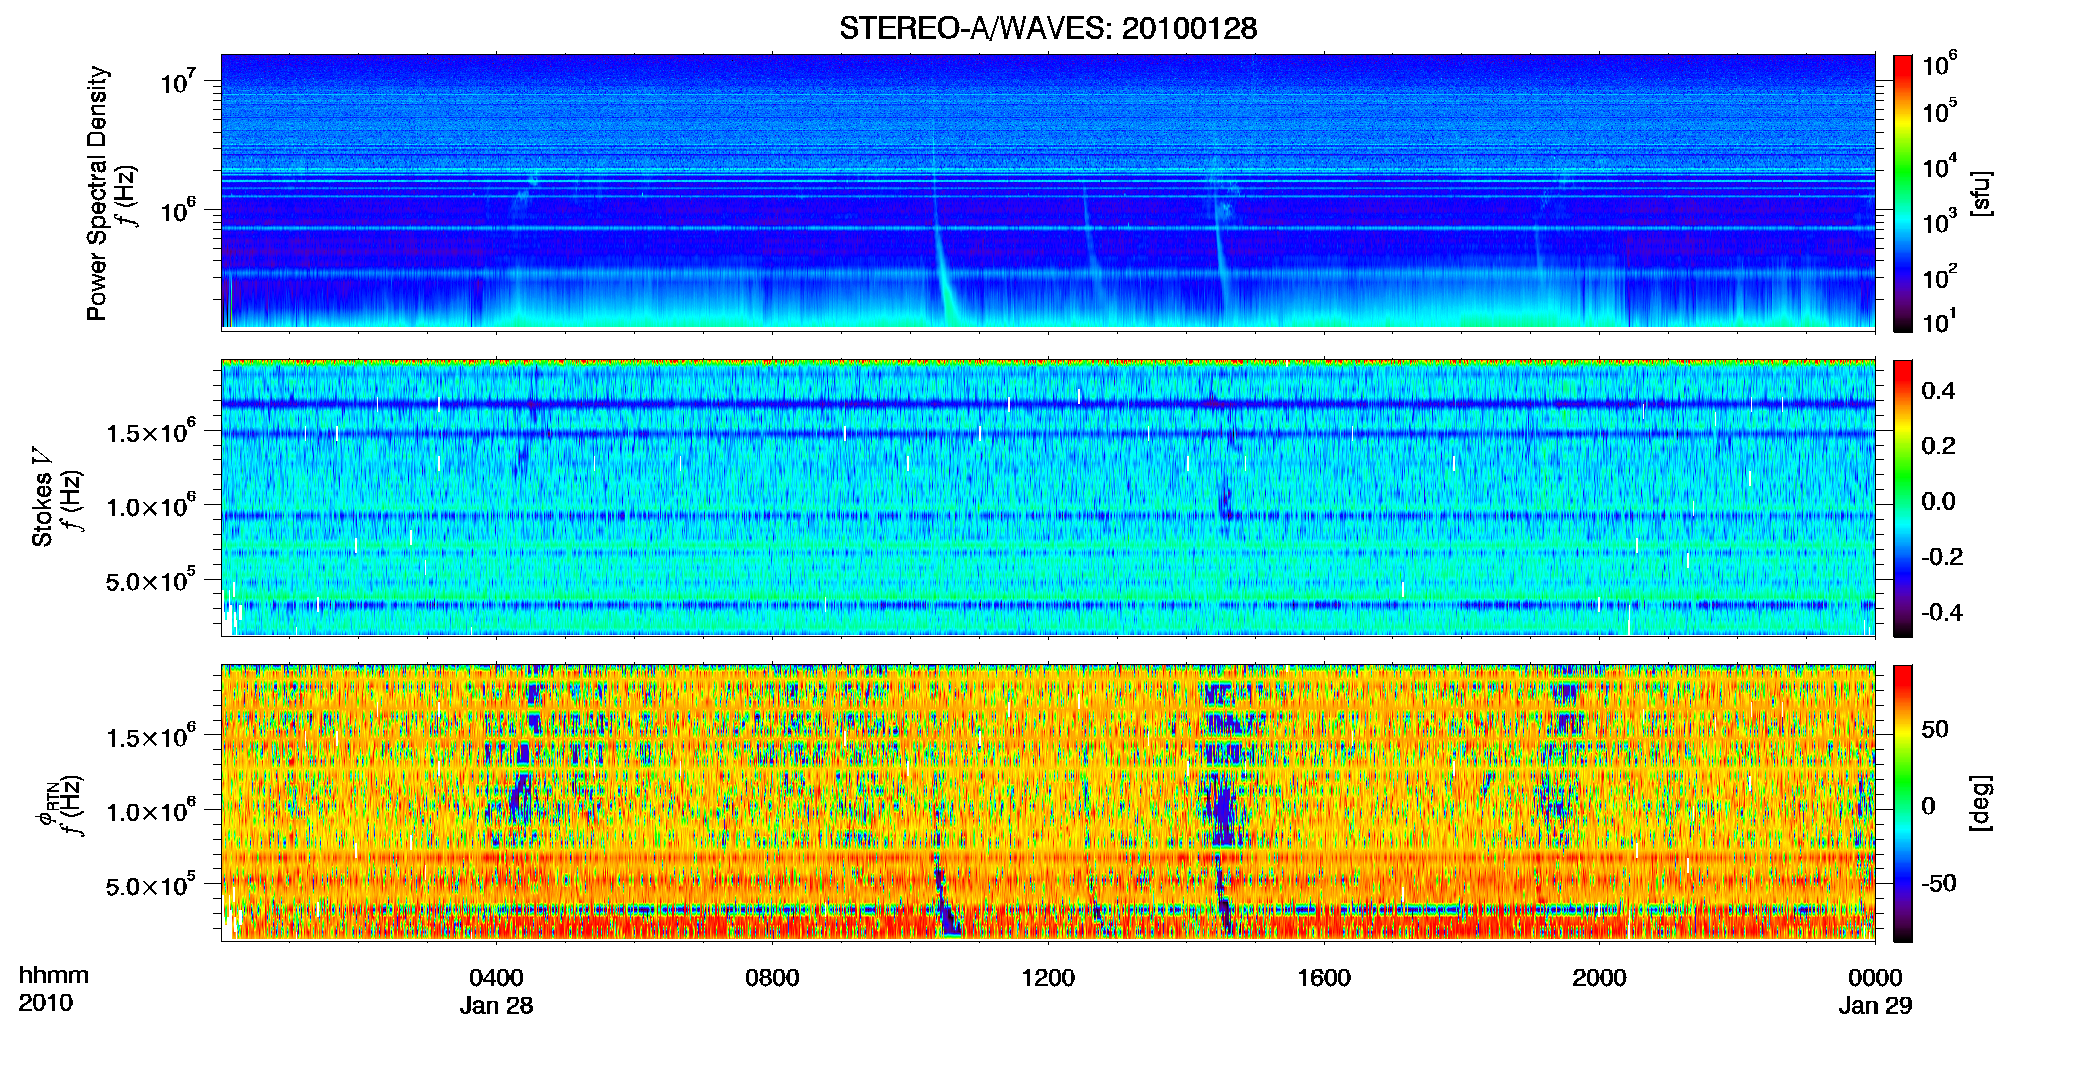
Task: Click the 0400 time axis label
Action: click(496, 977)
